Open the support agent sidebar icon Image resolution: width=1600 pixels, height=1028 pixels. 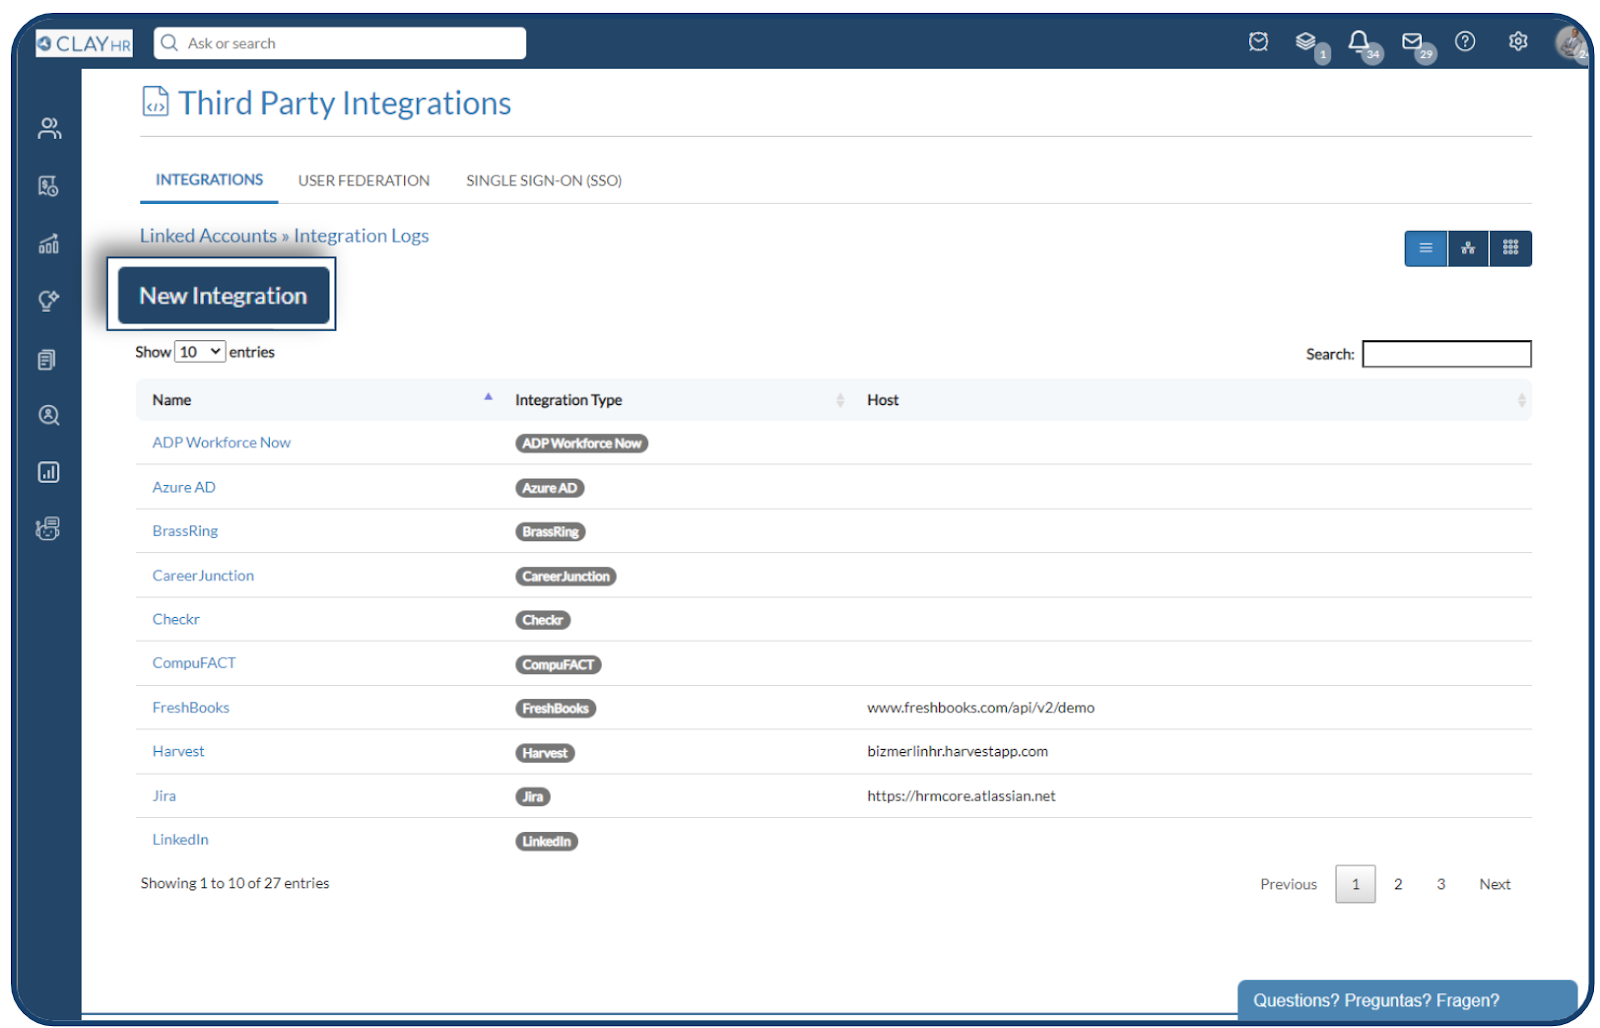48,528
